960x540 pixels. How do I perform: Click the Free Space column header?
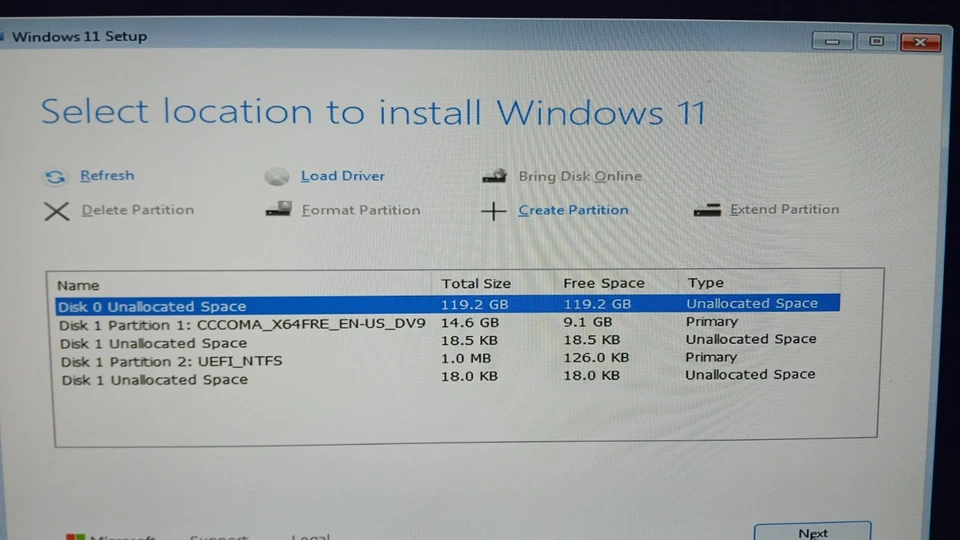click(x=604, y=283)
